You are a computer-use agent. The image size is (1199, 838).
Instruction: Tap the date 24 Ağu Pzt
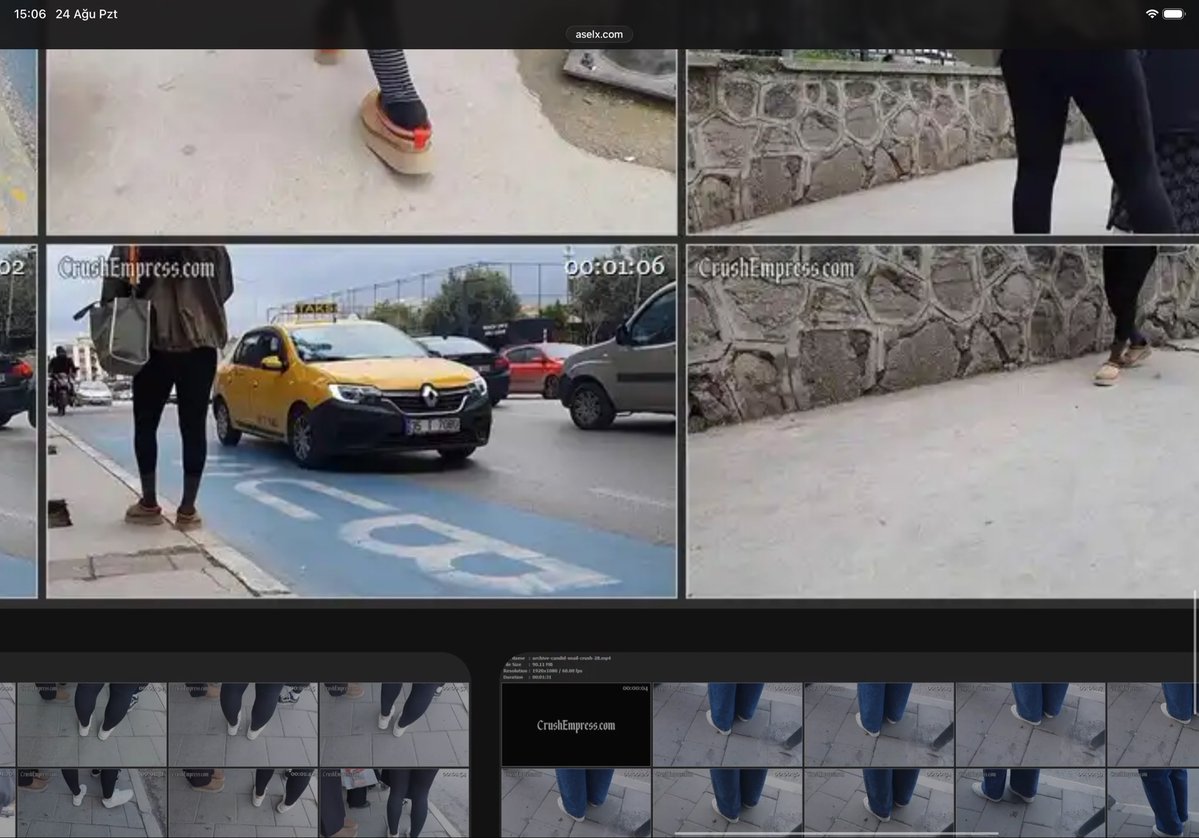point(86,14)
